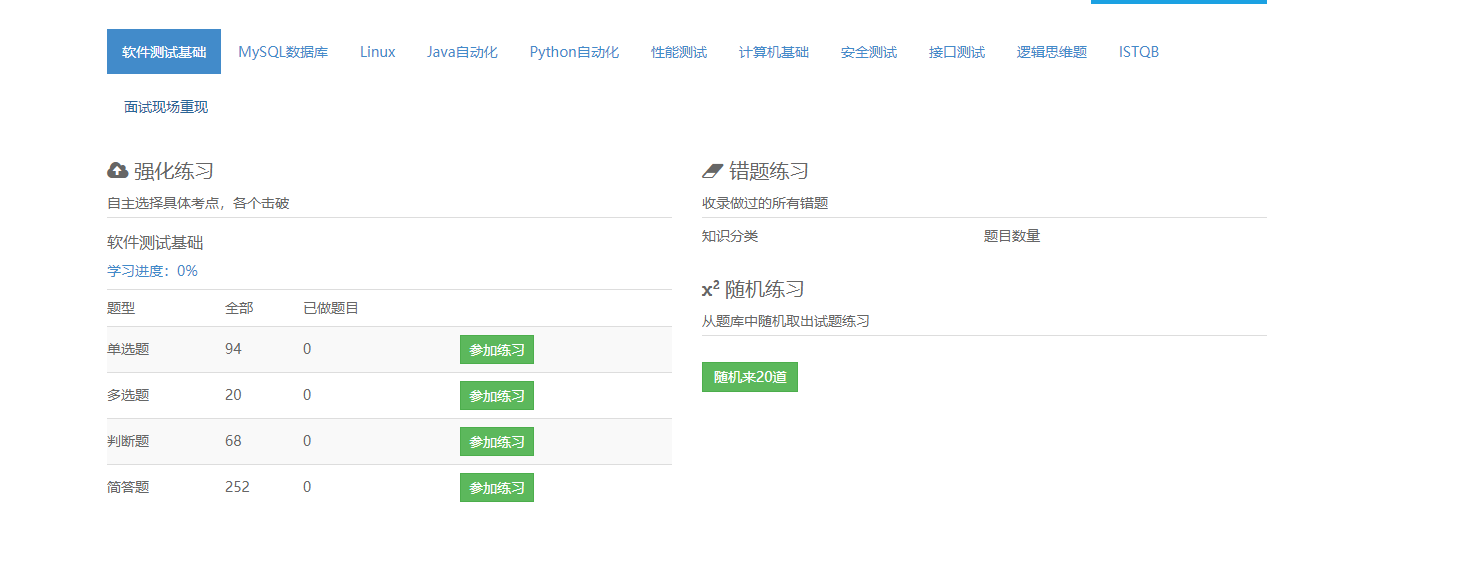Click the eraser icon beside 错题练习
Viewport: 1457px width, 587px height.
[712, 171]
